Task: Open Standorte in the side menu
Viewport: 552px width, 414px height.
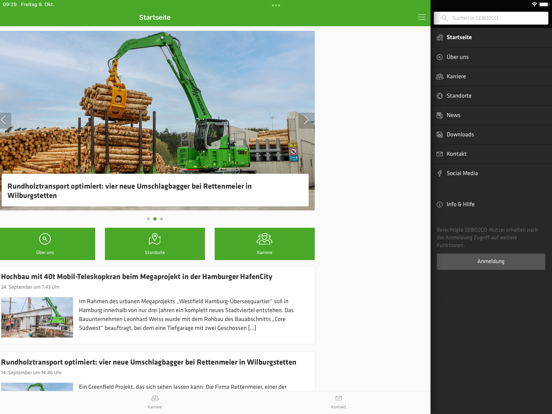Action: pos(491,96)
